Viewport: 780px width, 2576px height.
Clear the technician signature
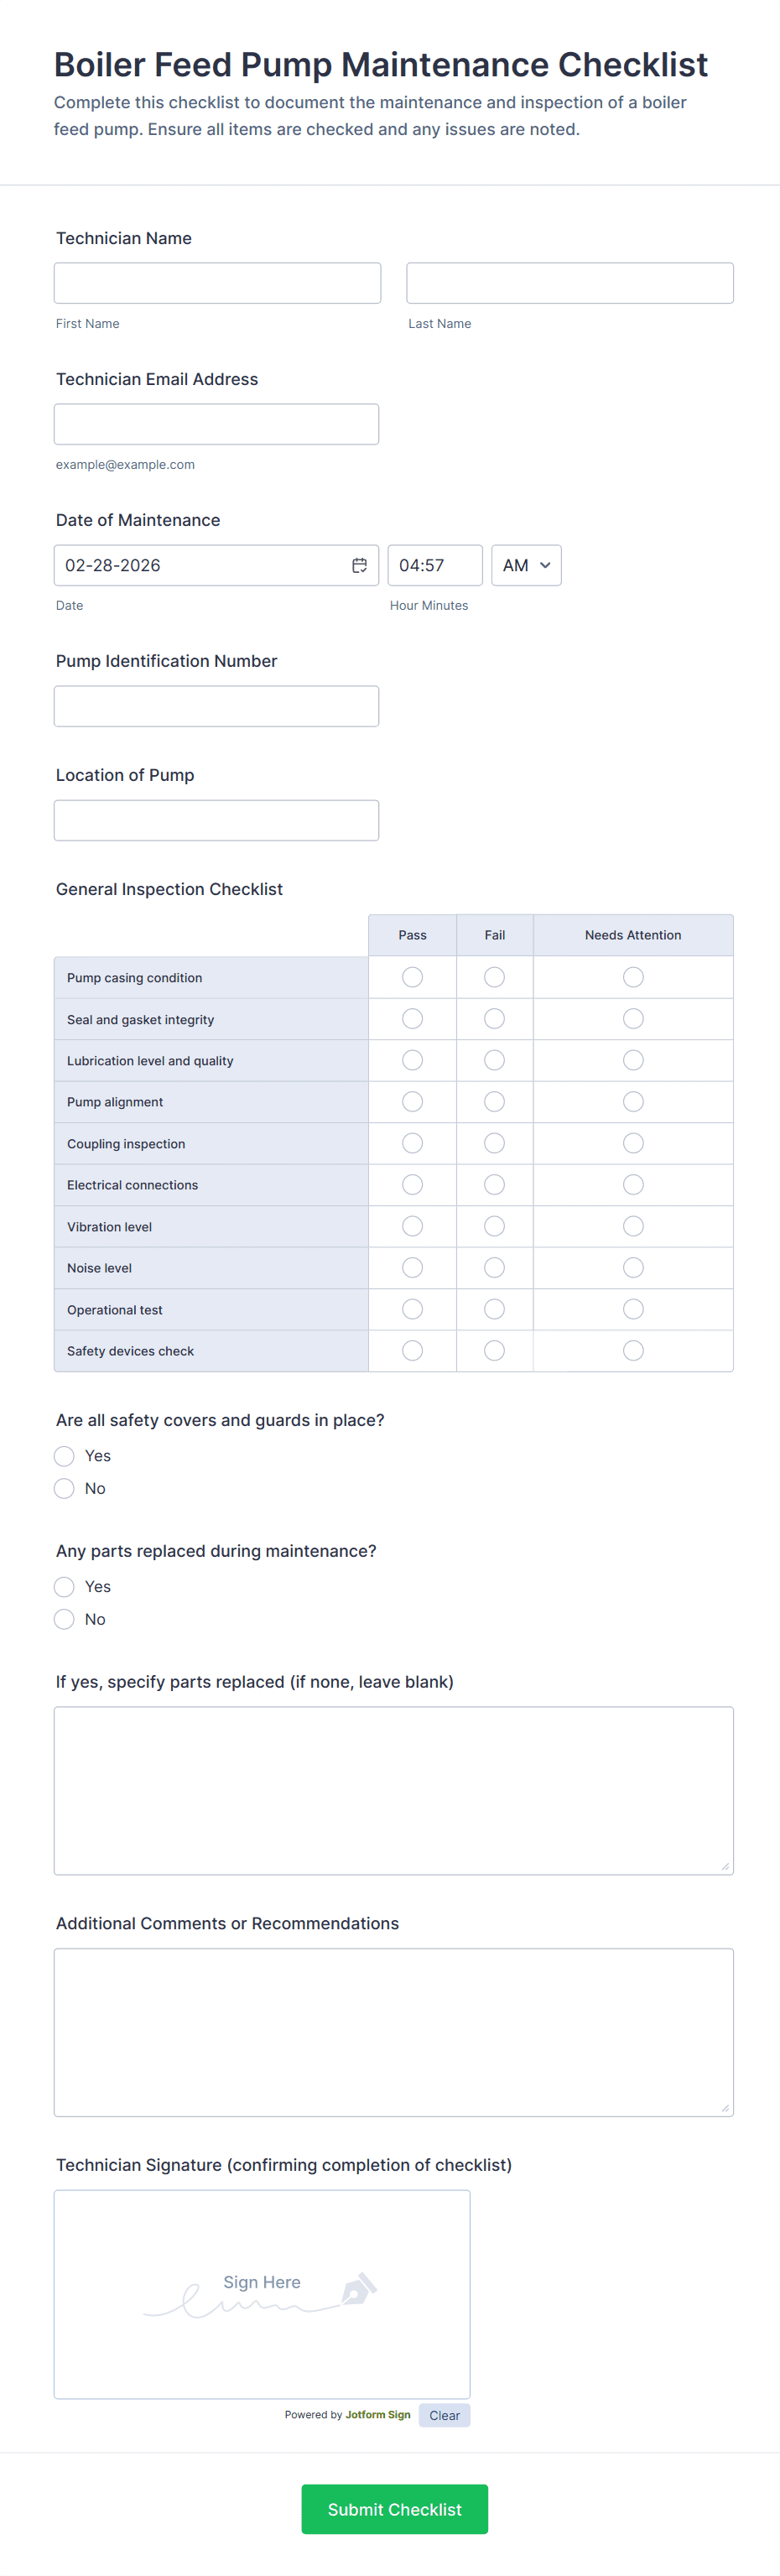coord(444,2415)
